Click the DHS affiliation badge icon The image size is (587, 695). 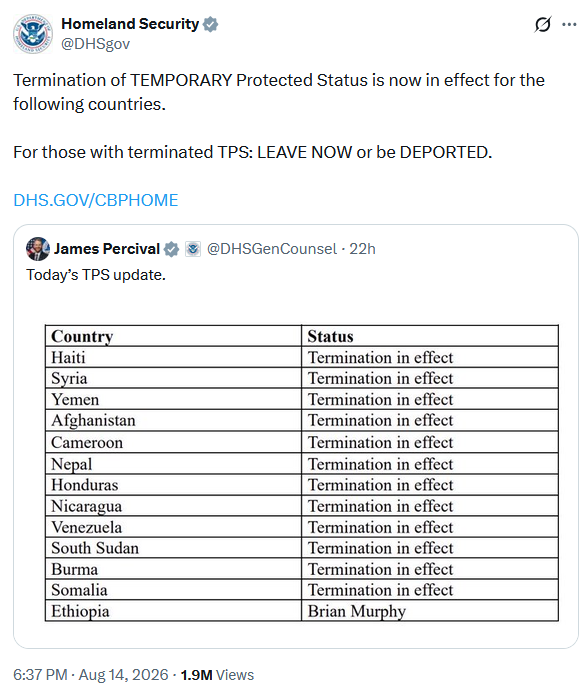pyautogui.click(x=193, y=249)
